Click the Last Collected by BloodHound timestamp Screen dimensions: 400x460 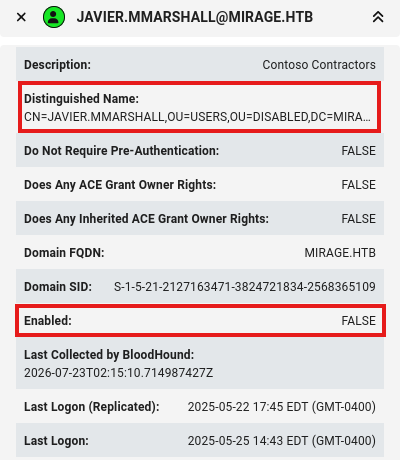click(118, 373)
